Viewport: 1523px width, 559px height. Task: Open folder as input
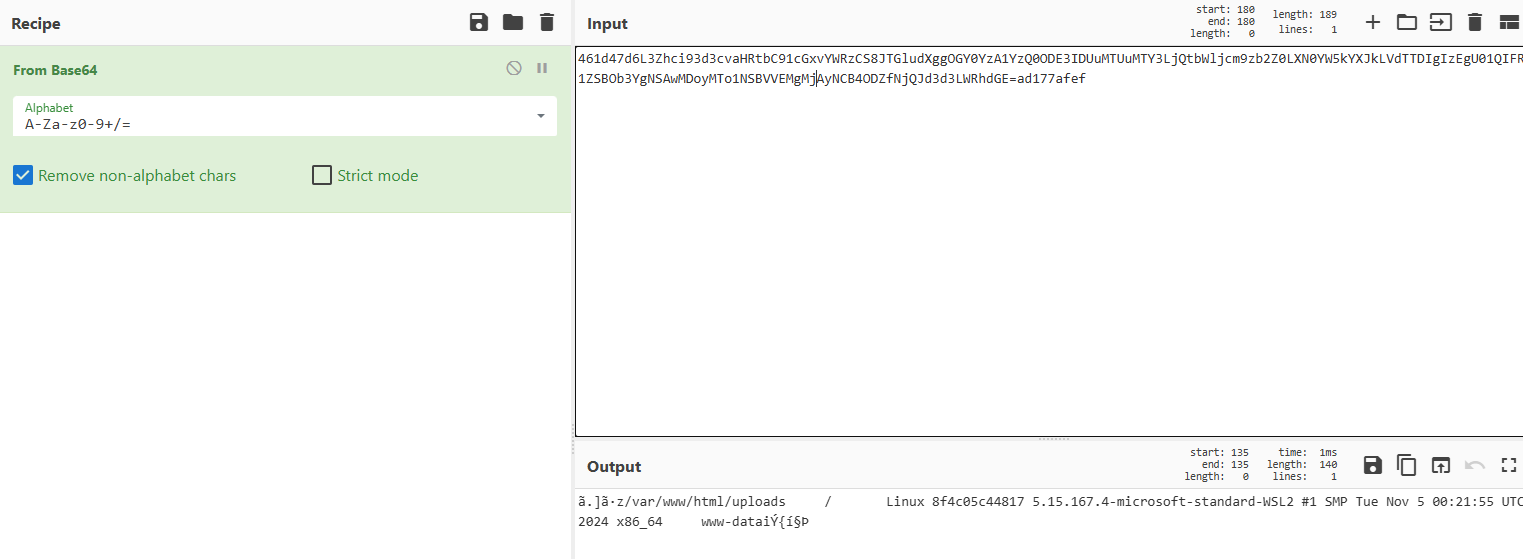coord(1407,22)
